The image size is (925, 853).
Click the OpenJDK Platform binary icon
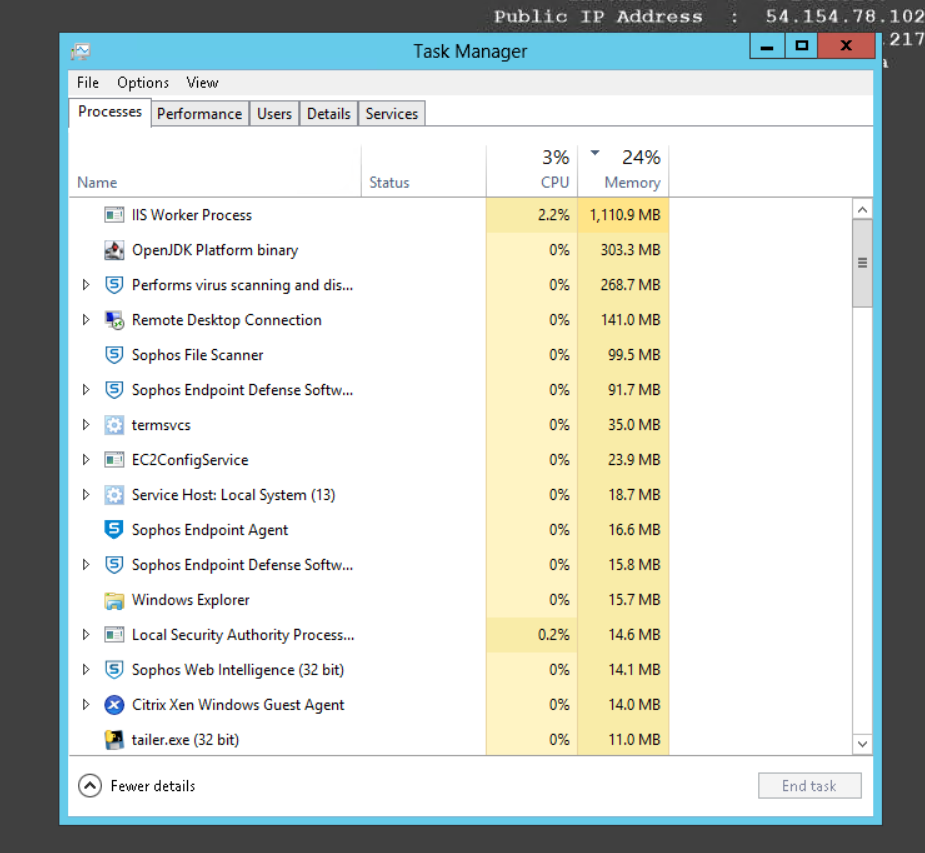(114, 250)
